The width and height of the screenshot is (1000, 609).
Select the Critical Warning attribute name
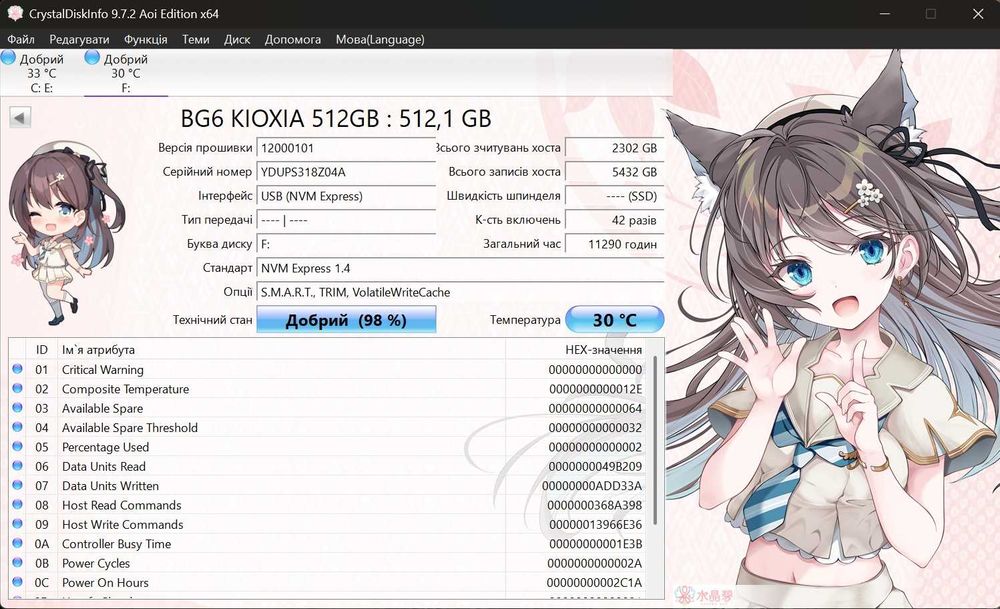click(x=103, y=370)
